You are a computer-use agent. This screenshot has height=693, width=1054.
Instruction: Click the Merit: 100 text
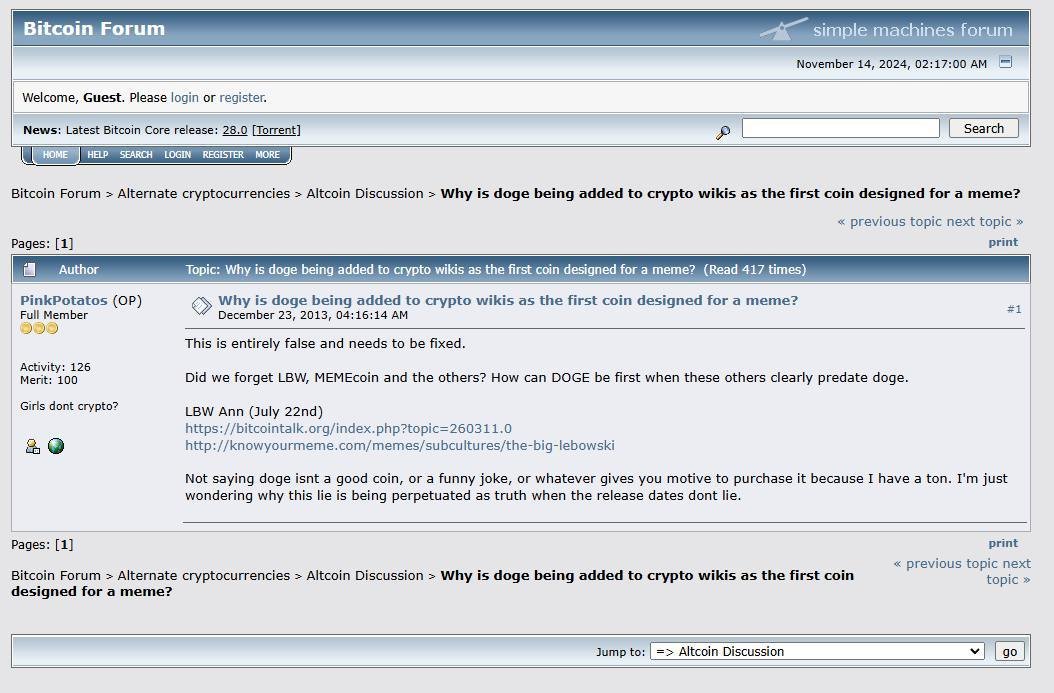coord(48,380)
